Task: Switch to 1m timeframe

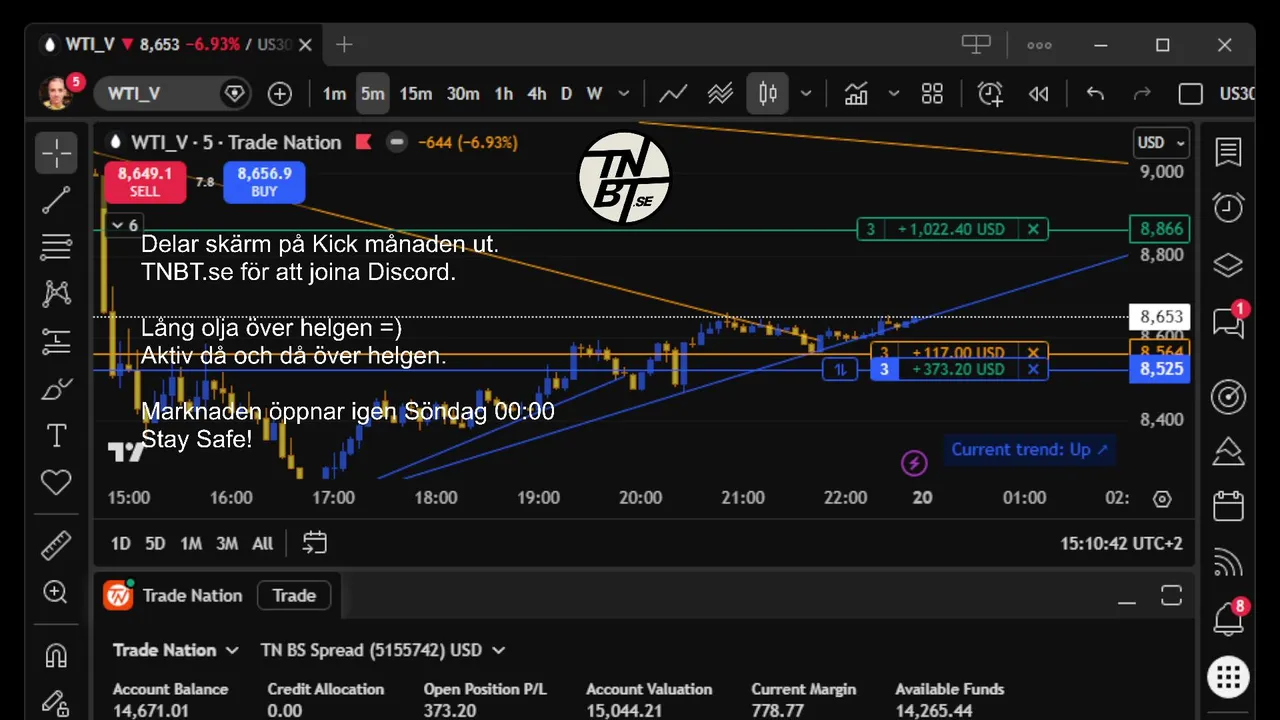Action: point(334,94)
